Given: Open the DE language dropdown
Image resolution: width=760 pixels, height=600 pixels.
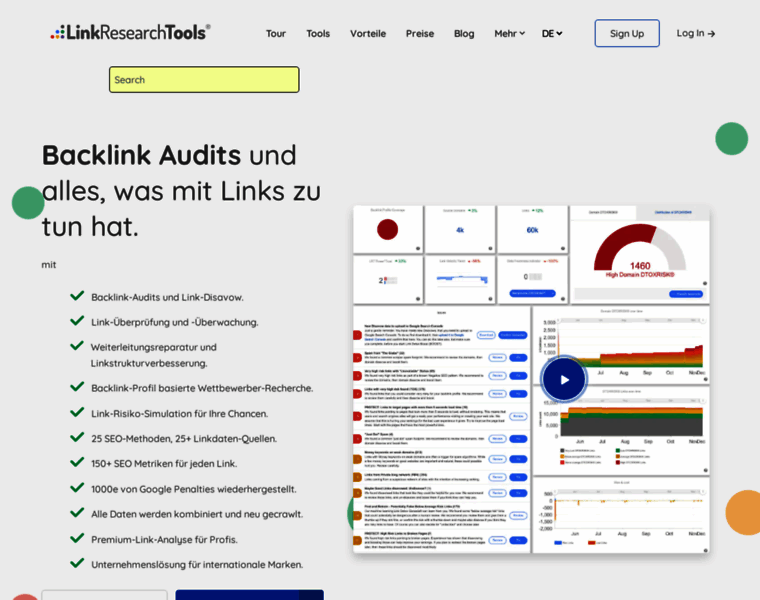Looking at the screenshot, I should tap(552, 33).
